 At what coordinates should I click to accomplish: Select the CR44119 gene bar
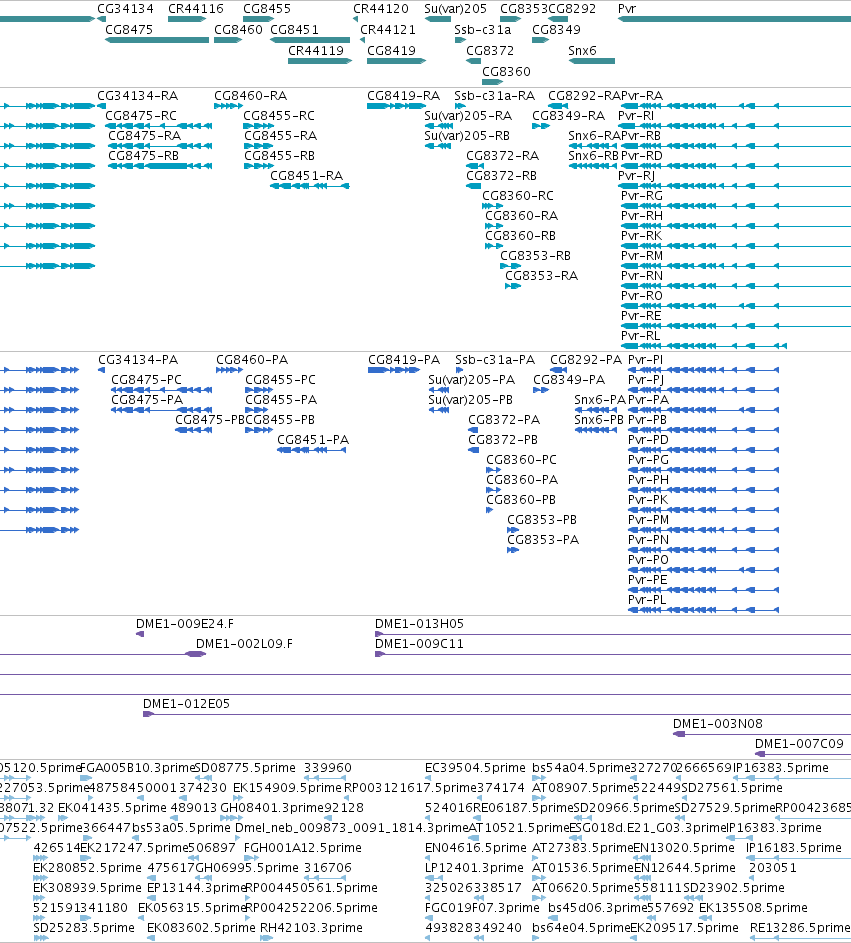[x=320, y=61]
